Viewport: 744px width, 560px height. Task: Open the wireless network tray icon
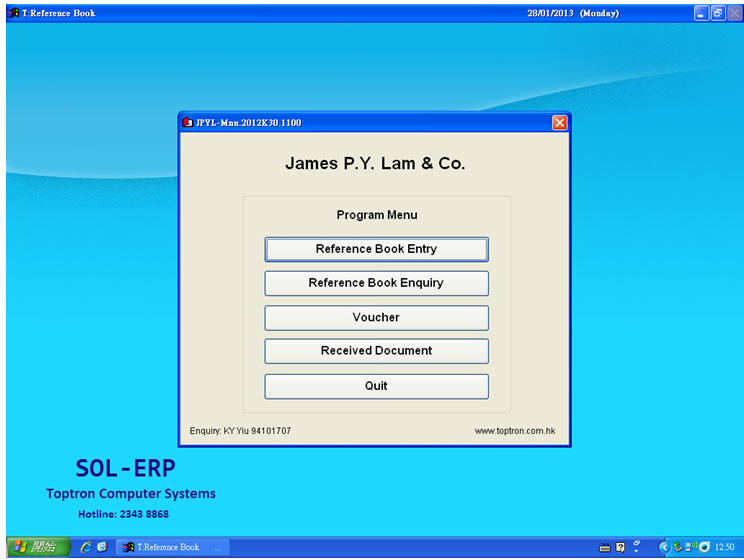(x=691, y=547)
